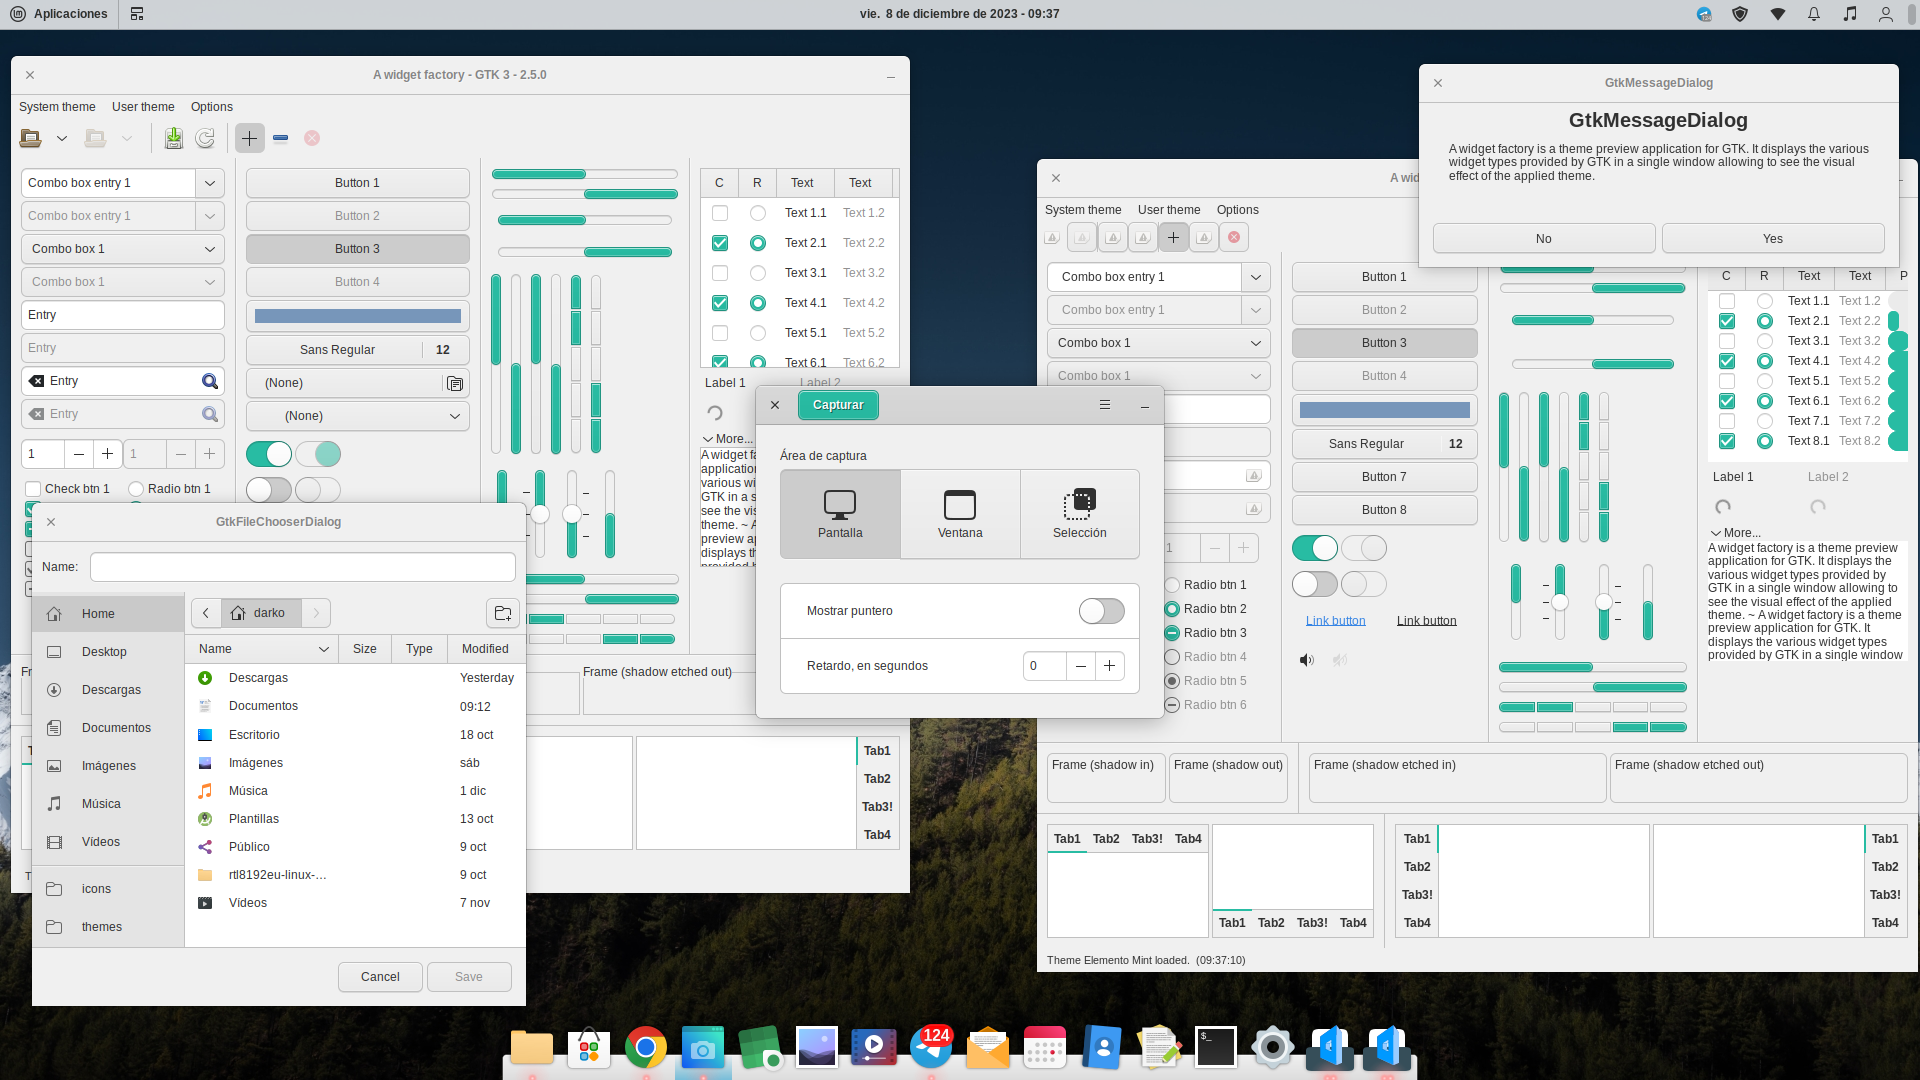The height and width of the screenshot is (1080, 1920).
Task: Open the music note indicator in top panel
Action: click(1850, 14)
